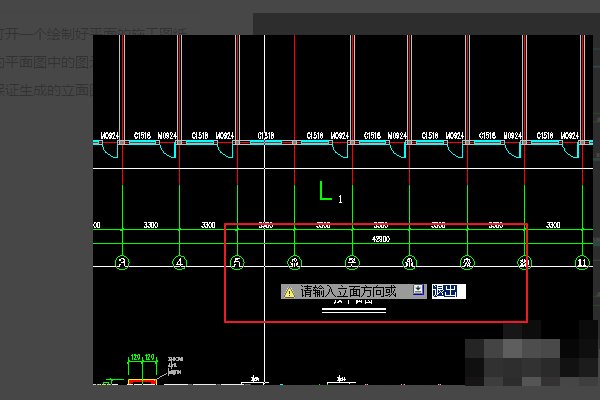Image resolution: width=600 pixels, height=400 pixels.
Task: Click the highlighted 退出 input box
Action: 447,291
